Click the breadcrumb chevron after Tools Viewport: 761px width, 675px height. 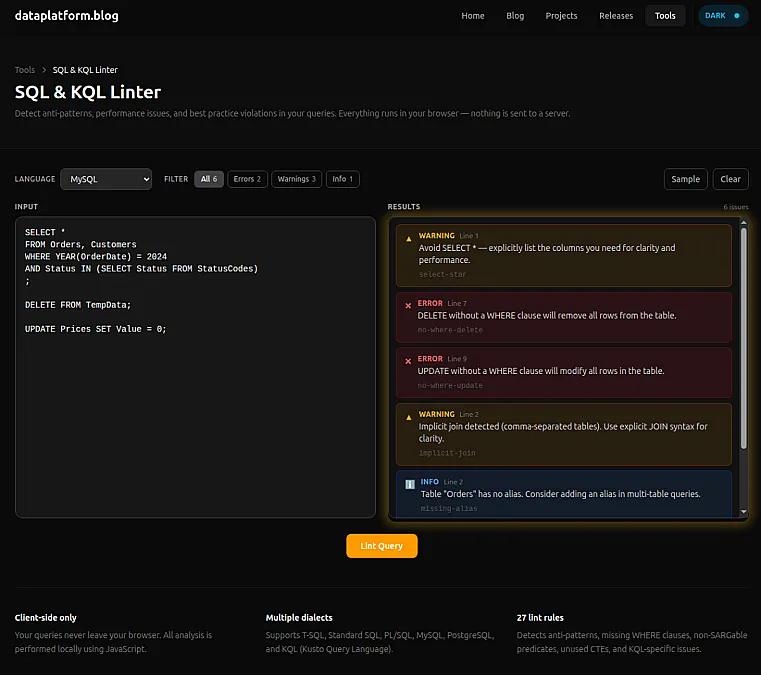[x=44, y=70]
